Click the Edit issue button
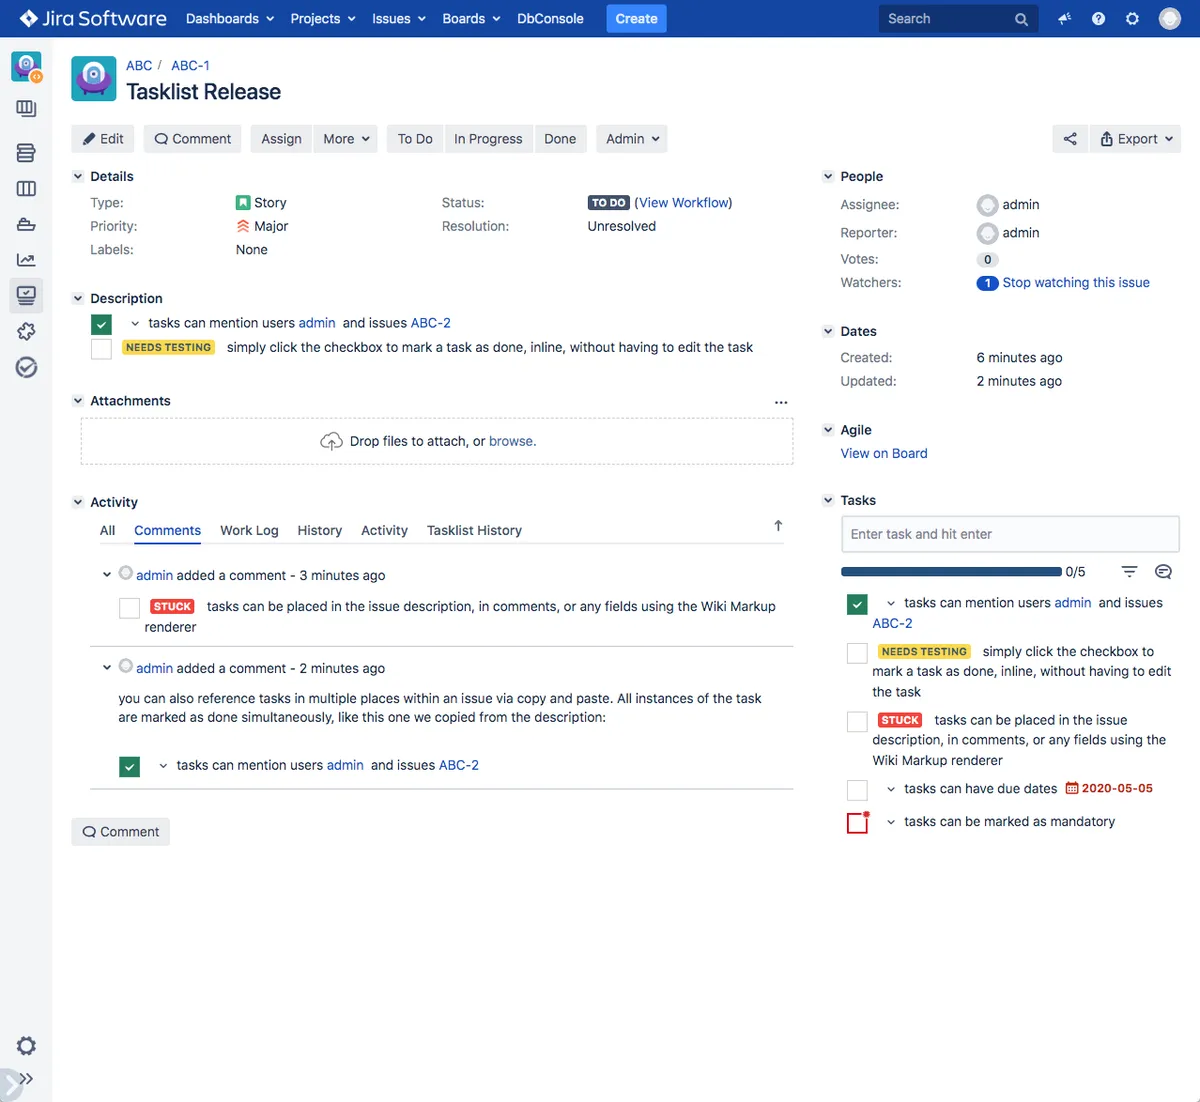Image resolution: width=1200 pixels, height=1102 pixels. click(103, 139)
